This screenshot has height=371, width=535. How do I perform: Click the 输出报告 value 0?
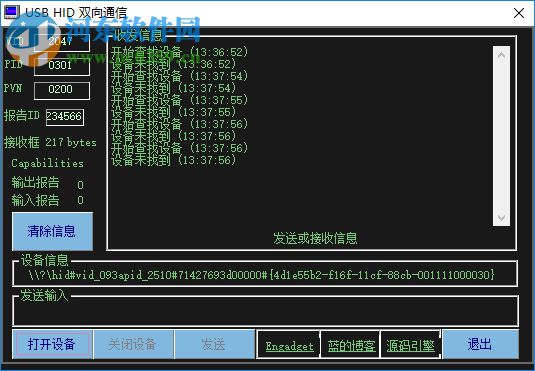pyautogui.click(x=80, y=185)
